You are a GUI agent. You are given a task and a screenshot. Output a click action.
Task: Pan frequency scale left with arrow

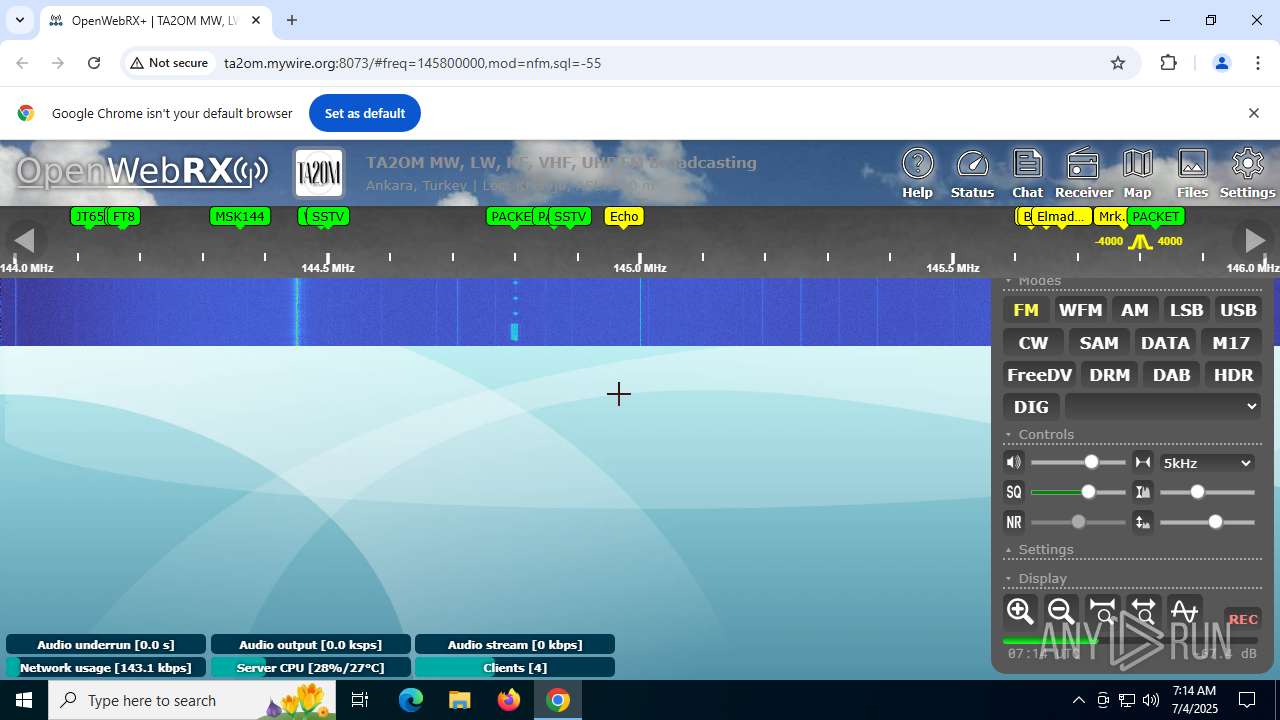pyautogui.click(x=24, y=240)
